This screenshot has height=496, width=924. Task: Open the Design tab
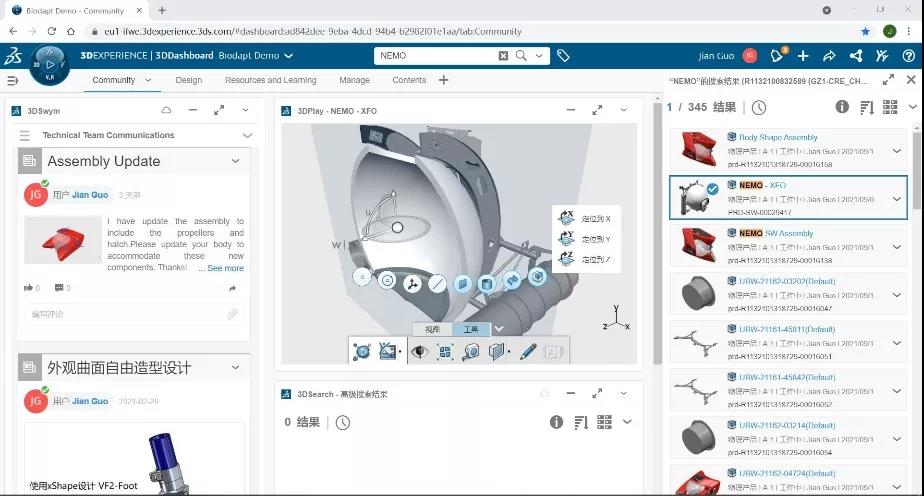(189, 80)
